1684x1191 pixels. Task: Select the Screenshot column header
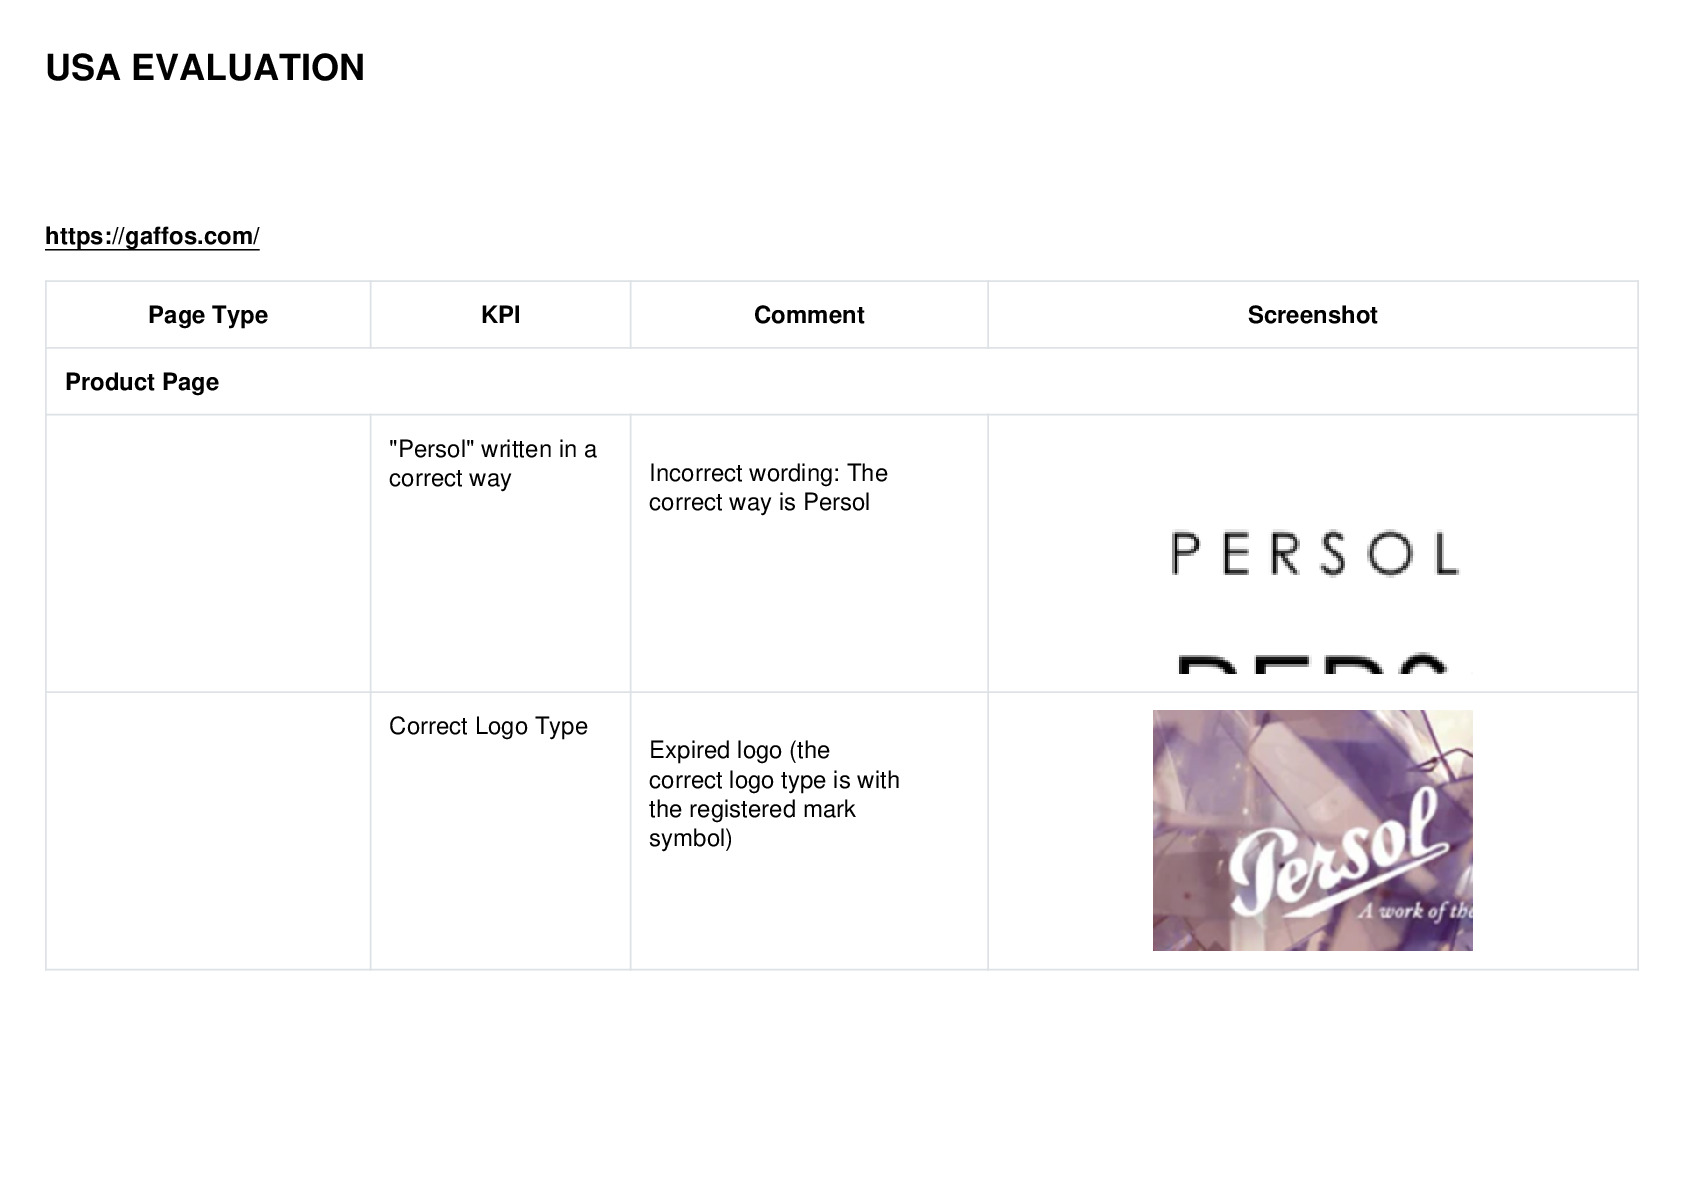tap(1312, 315)
